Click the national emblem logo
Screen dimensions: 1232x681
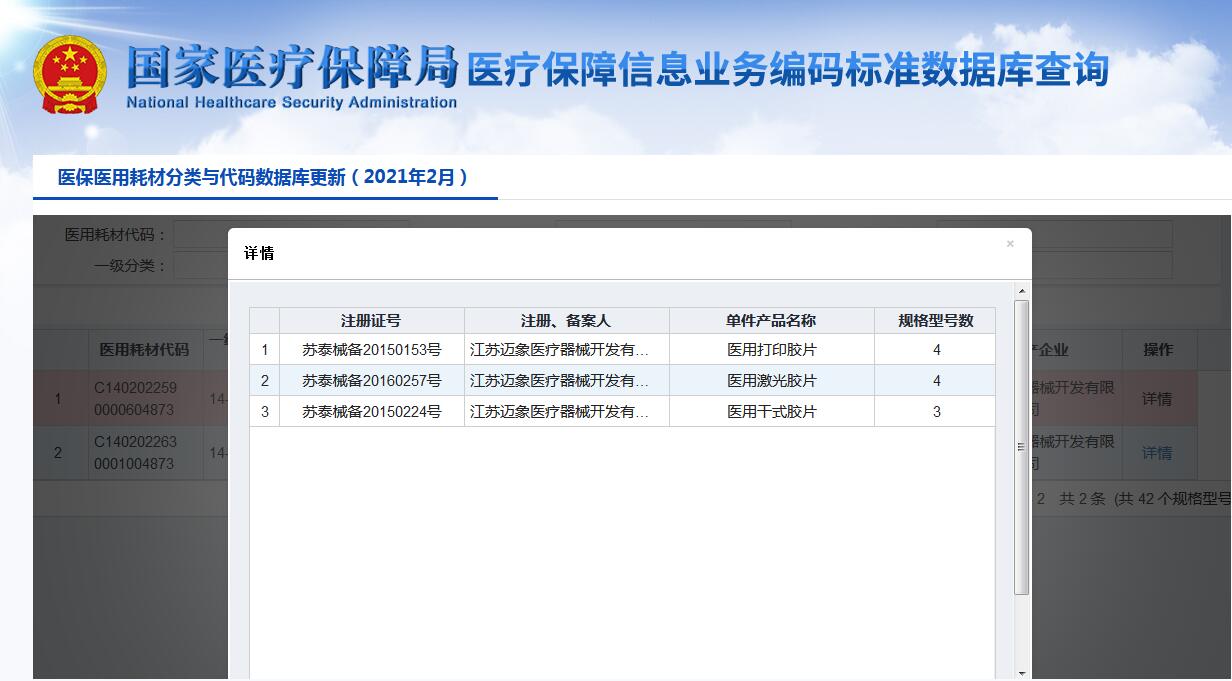click(x=69, y=75)
